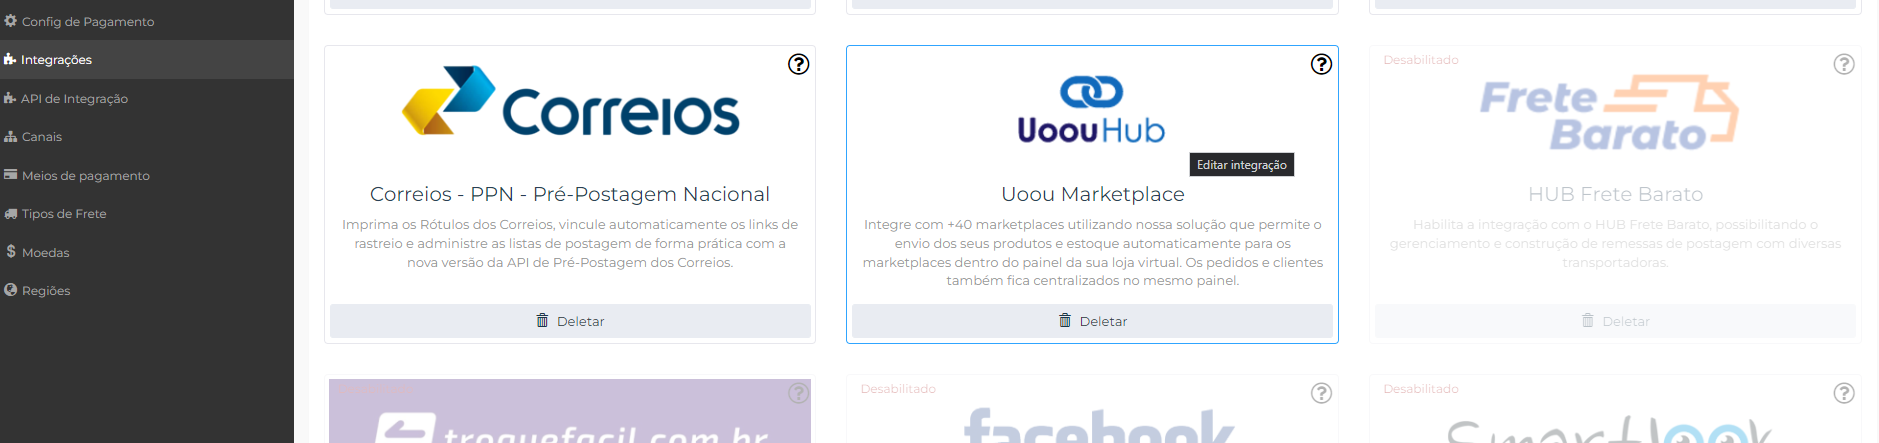This screenshot has height=443, width=1879.
Task: Delete the Uoou Marketplace integration
Action: [1092, 321]
